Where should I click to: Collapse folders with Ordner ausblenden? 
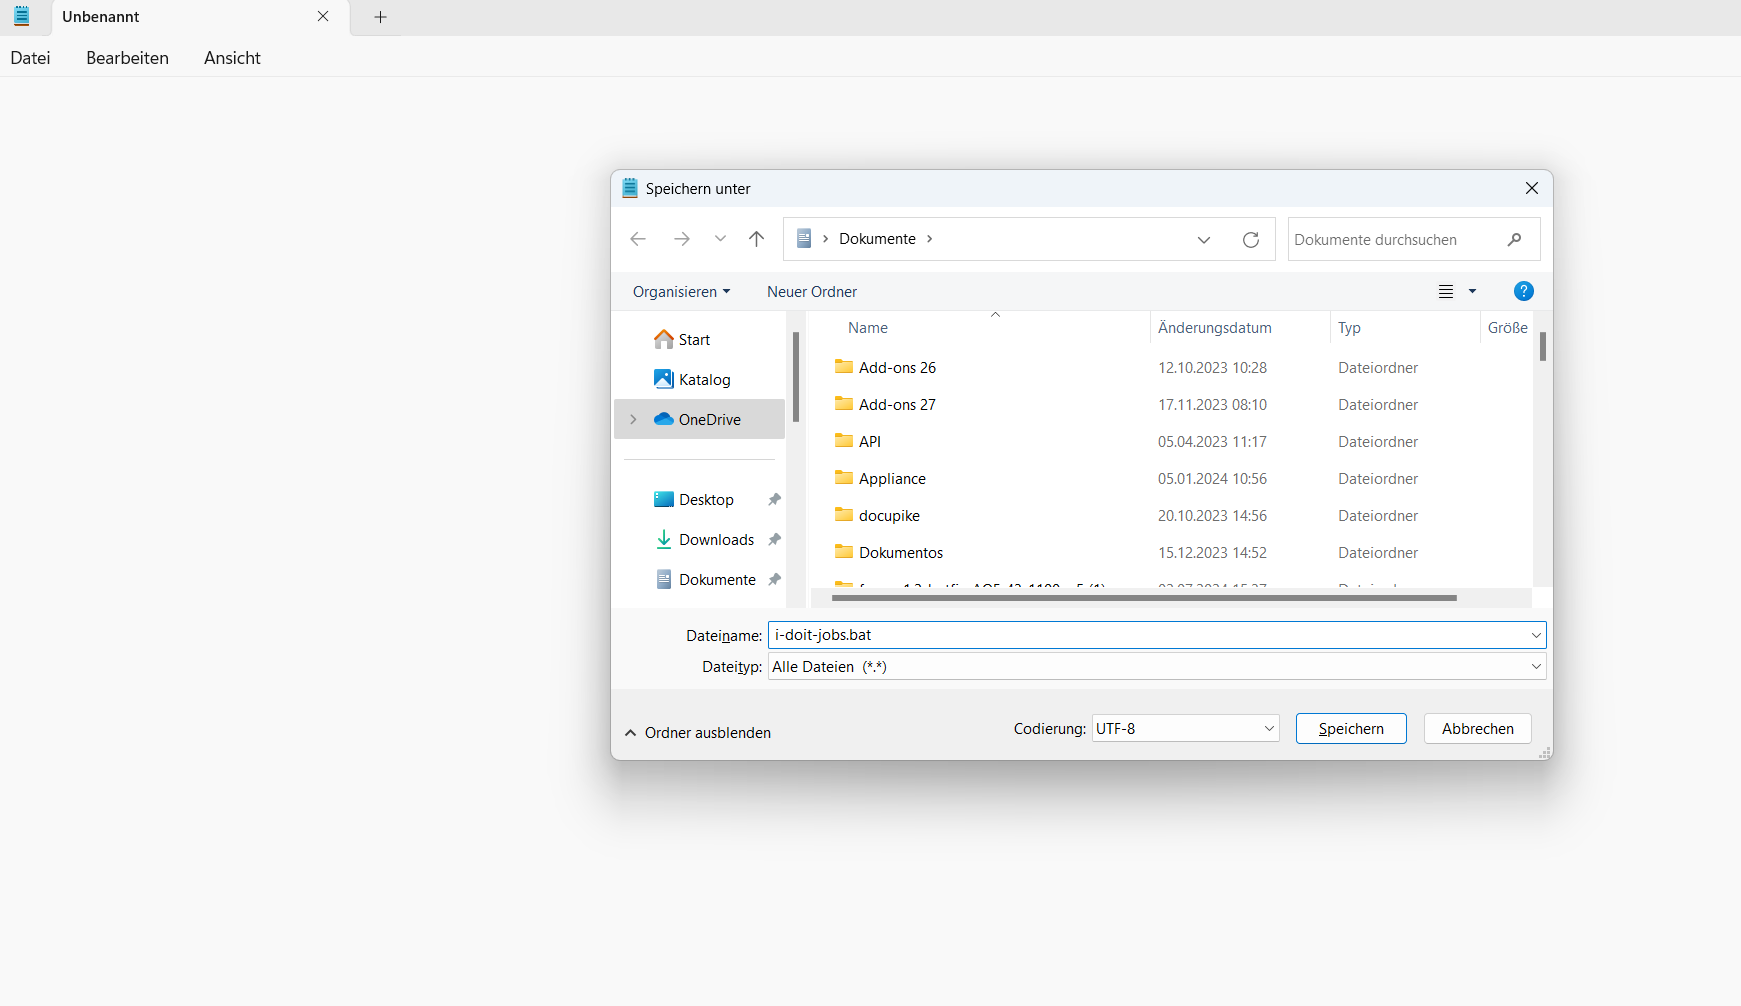point(698,733)
